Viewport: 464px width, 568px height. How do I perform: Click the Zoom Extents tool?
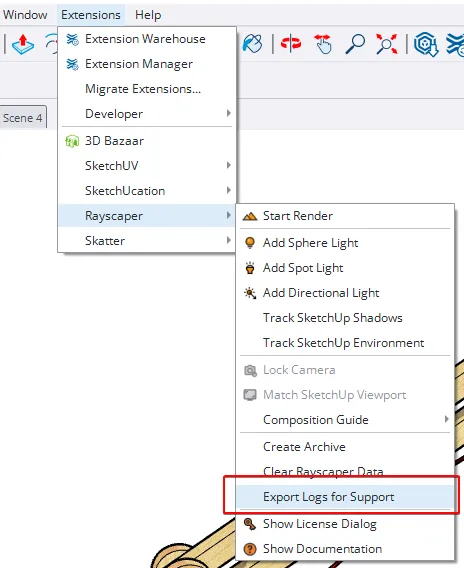pos(386,44)
